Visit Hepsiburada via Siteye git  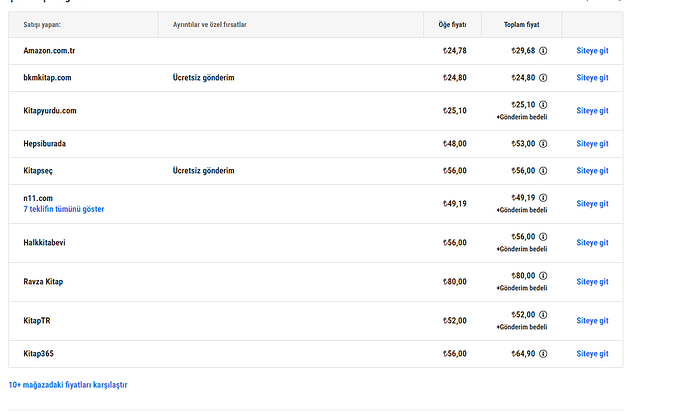[x=592, y=144]
